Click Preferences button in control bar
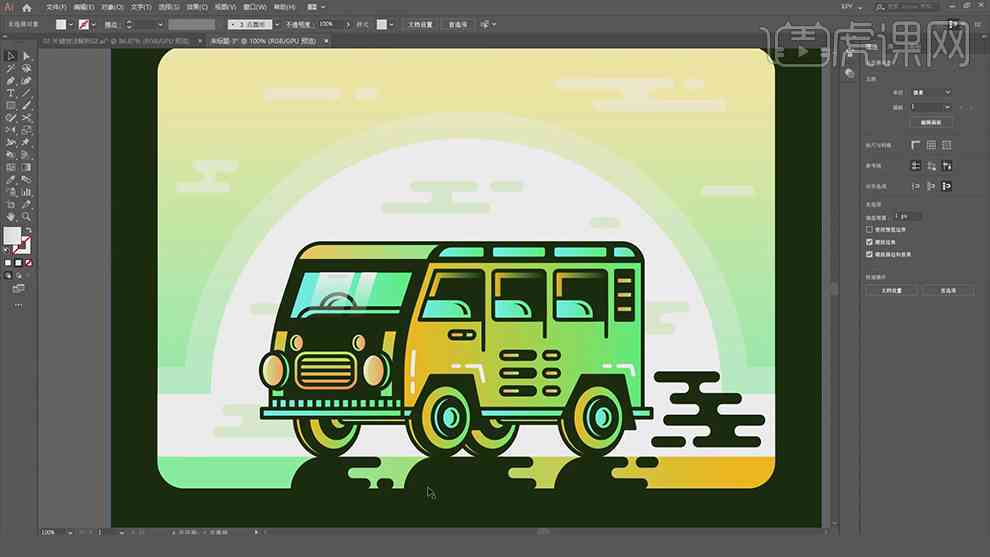Viewport: 990px width, 557px height. click(458, 25)
